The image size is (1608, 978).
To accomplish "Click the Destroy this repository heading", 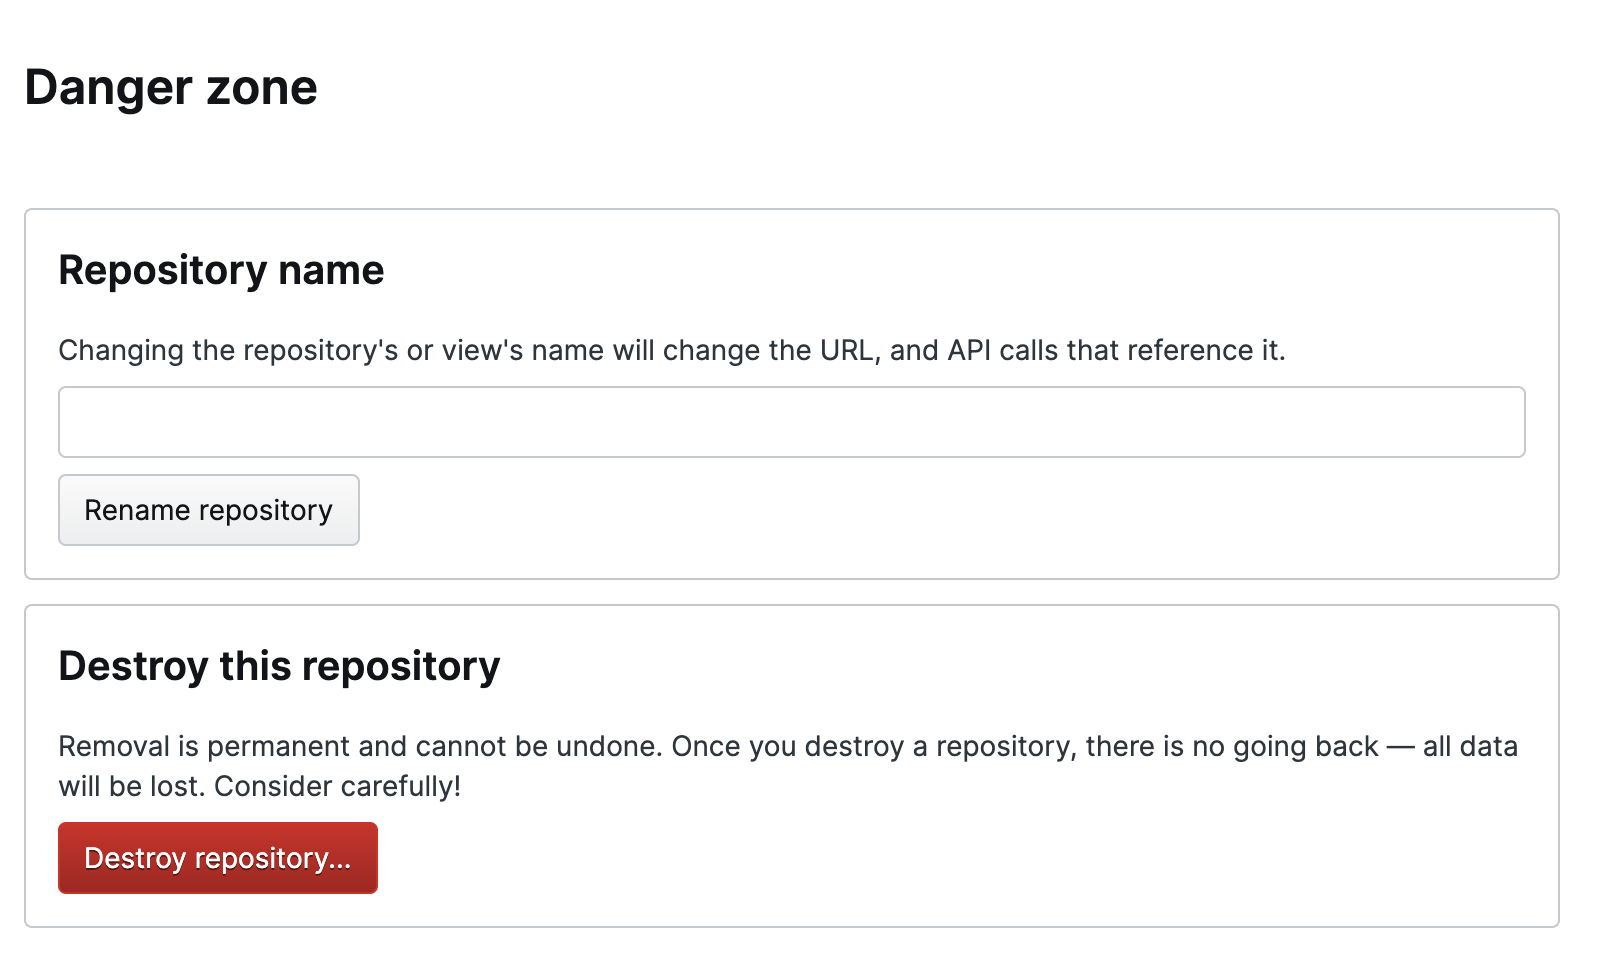I will coord(279,667).
